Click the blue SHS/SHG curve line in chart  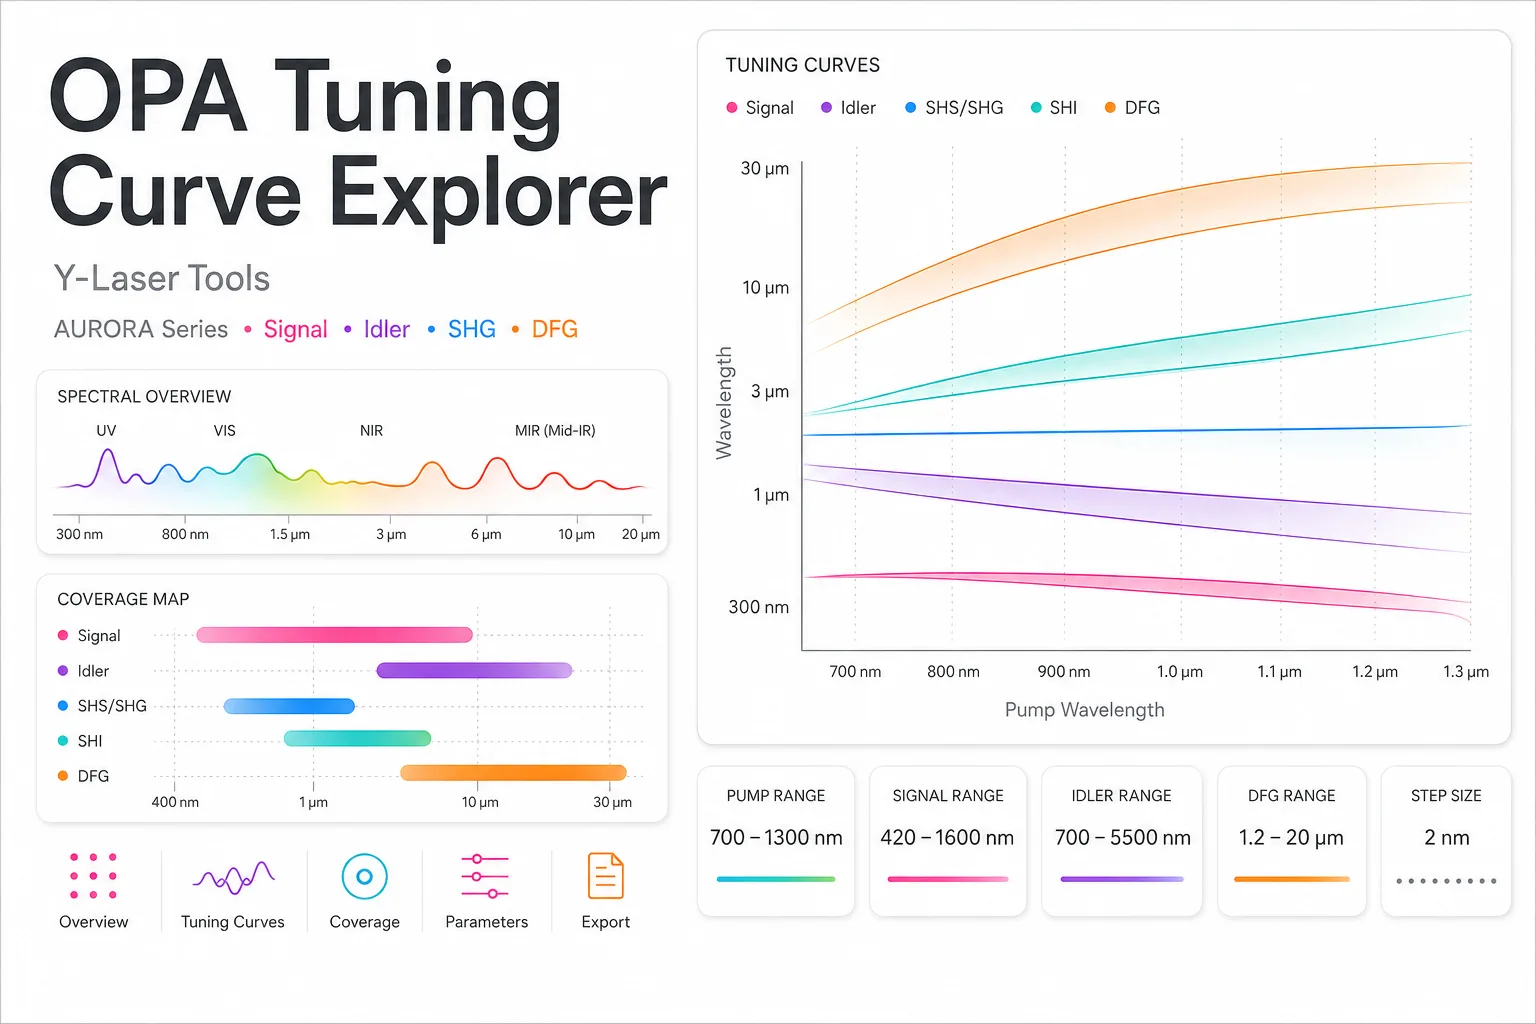[1136, 431]
